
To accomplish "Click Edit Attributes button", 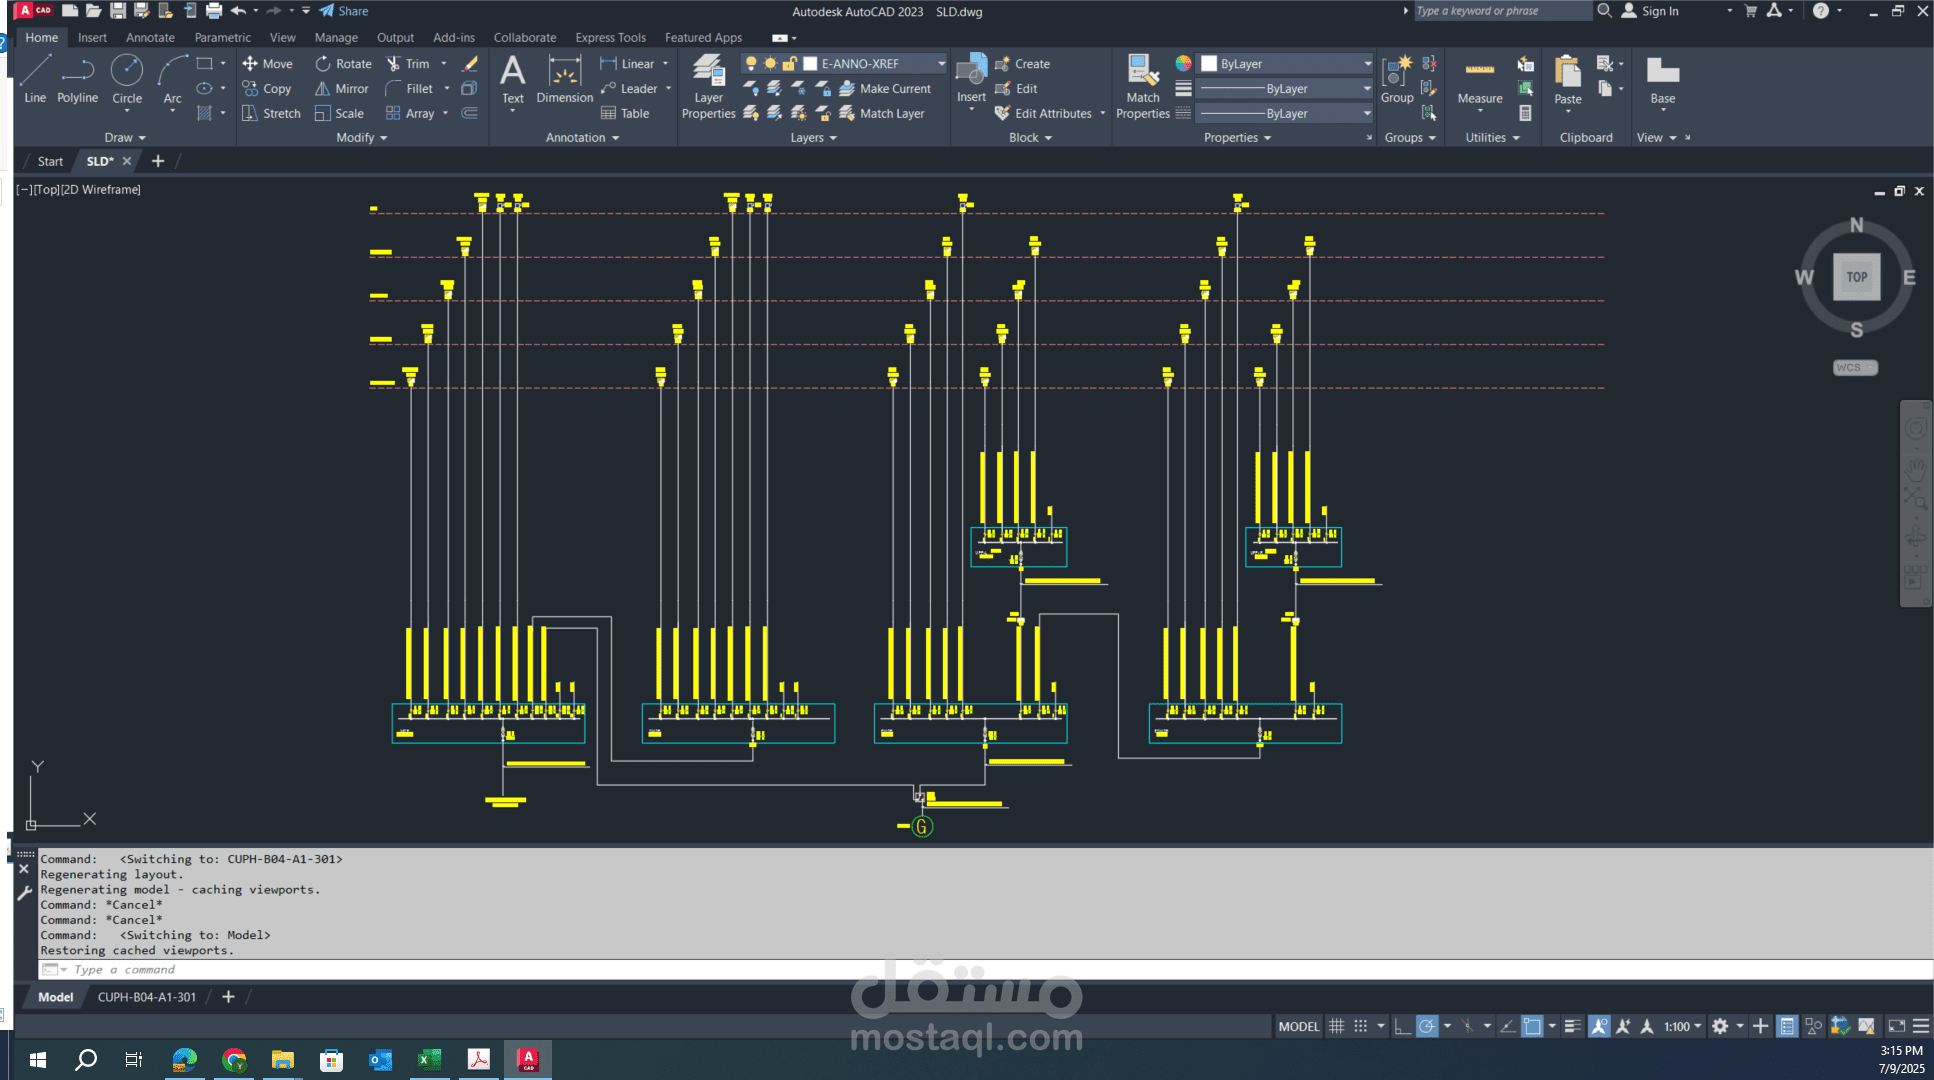I will 1043,113.
